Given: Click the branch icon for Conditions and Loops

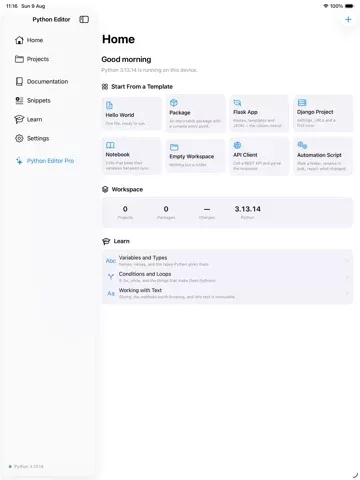Looking at the screenshot, I should click(111, 277).
